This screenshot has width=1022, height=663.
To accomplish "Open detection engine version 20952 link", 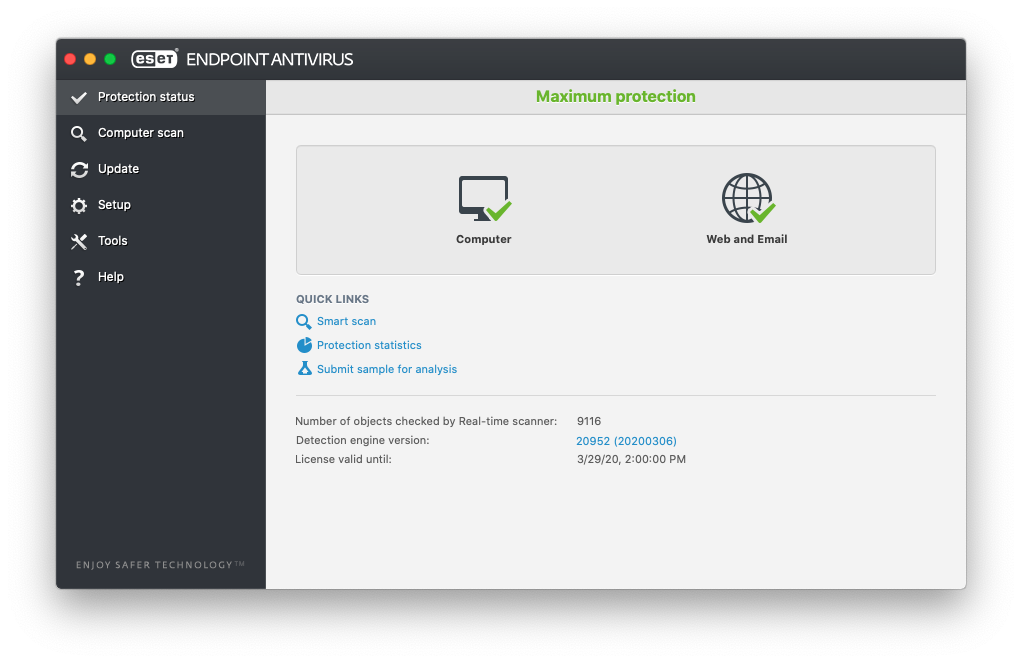I will [x=626, y=441].
